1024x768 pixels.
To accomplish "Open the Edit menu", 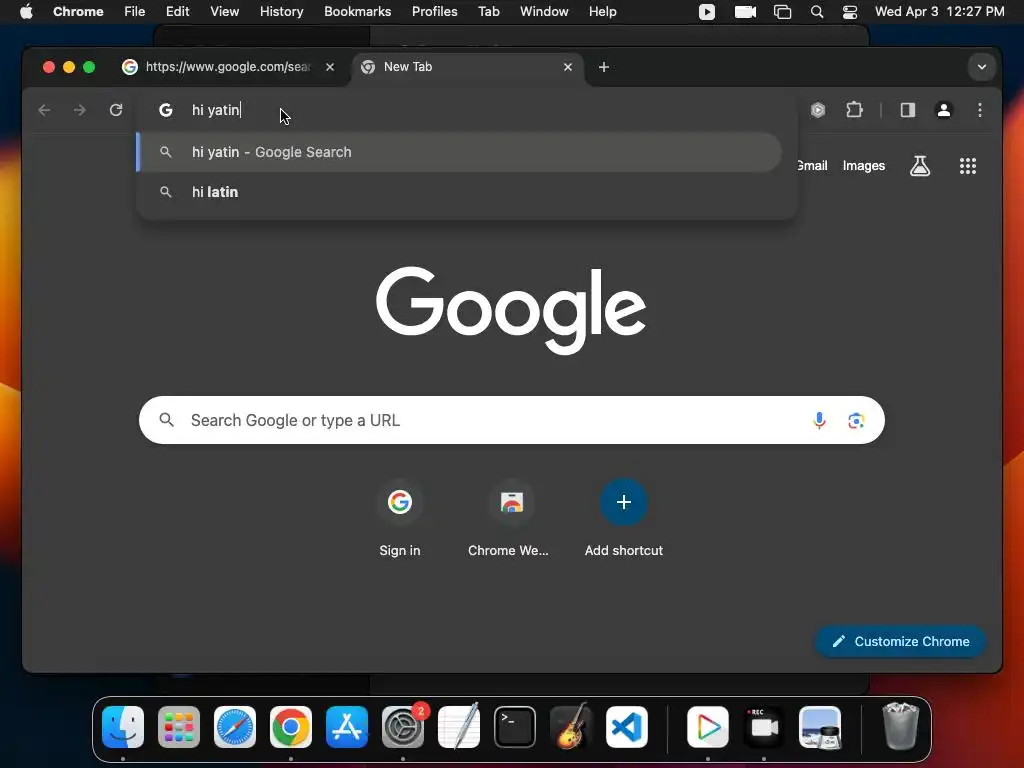I will [x=178, y=12].
